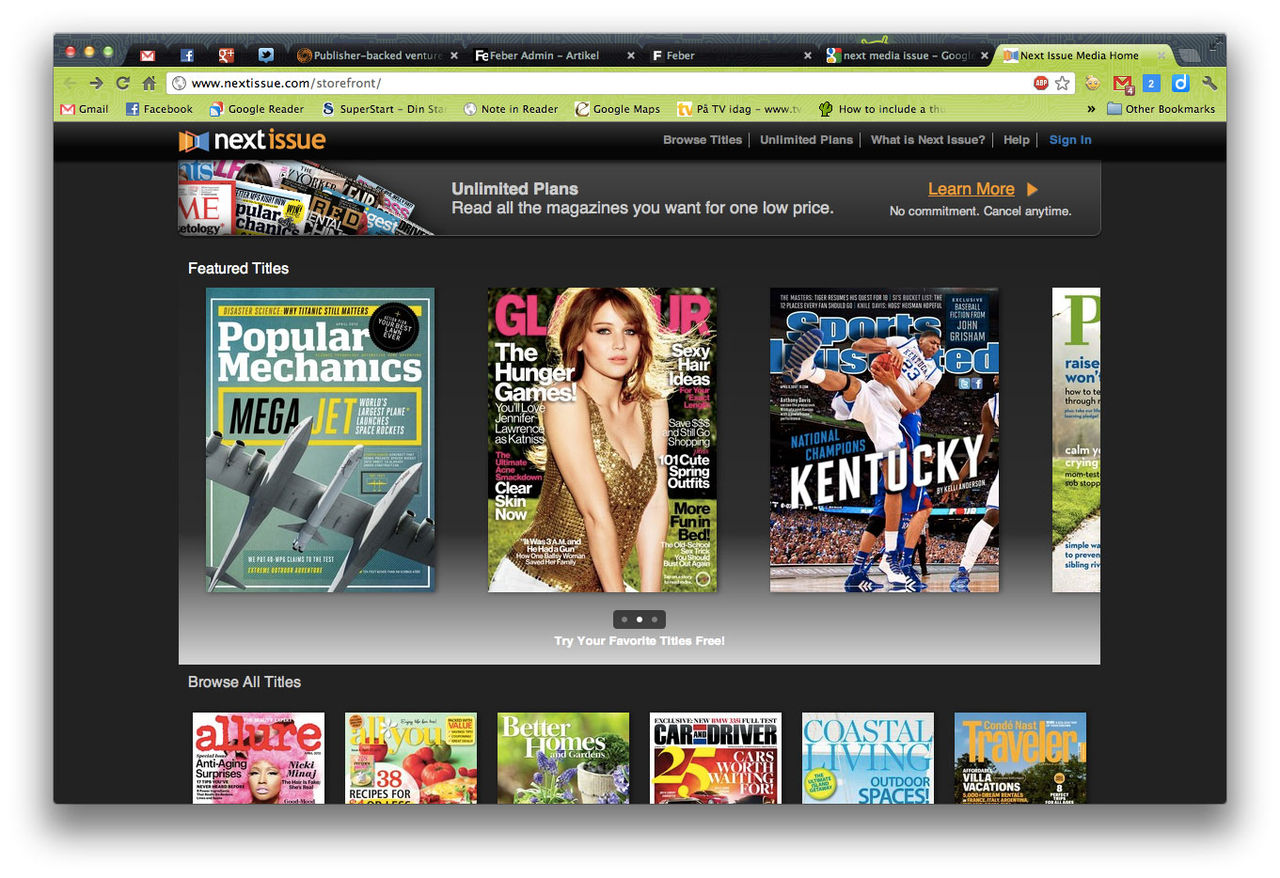Sign In to Next Issue

tap(1070, 140)
